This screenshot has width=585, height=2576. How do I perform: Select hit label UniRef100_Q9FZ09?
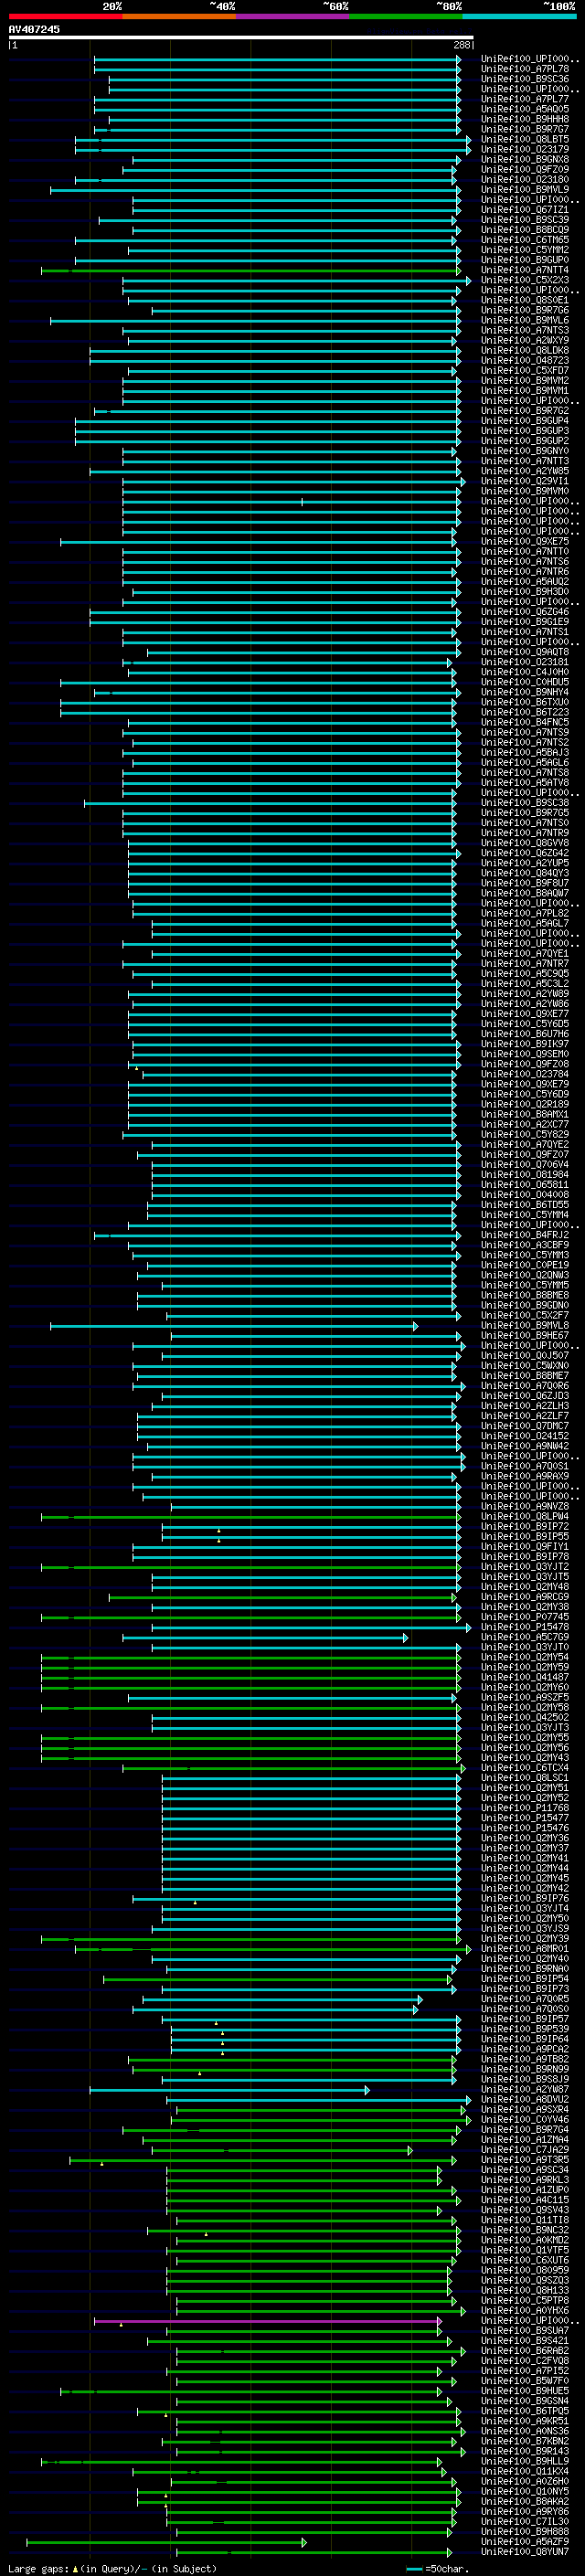pyautogui.click(x=525, y=170)
